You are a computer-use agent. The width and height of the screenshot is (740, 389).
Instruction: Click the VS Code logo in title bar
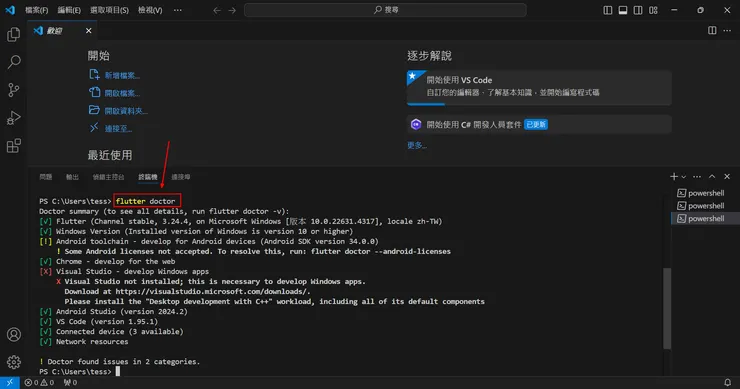point(10,10)
